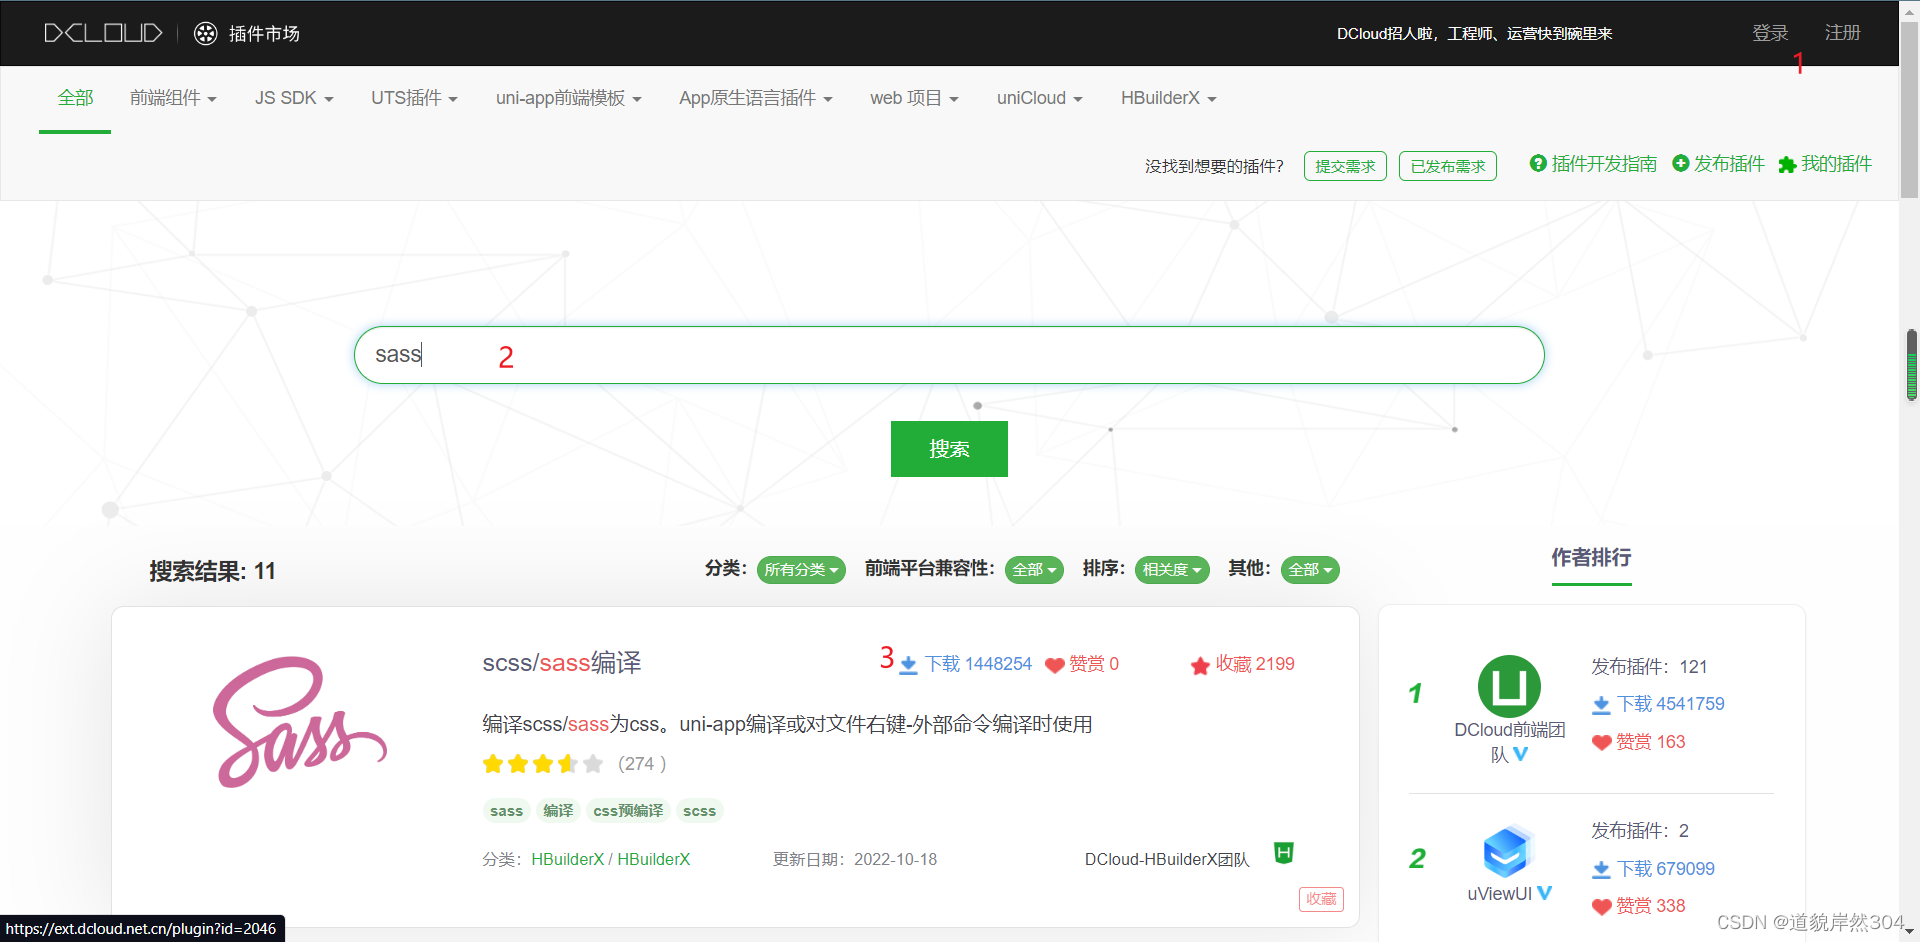Click the 收藏 button on the plugin card

[x=1321, y=899]
